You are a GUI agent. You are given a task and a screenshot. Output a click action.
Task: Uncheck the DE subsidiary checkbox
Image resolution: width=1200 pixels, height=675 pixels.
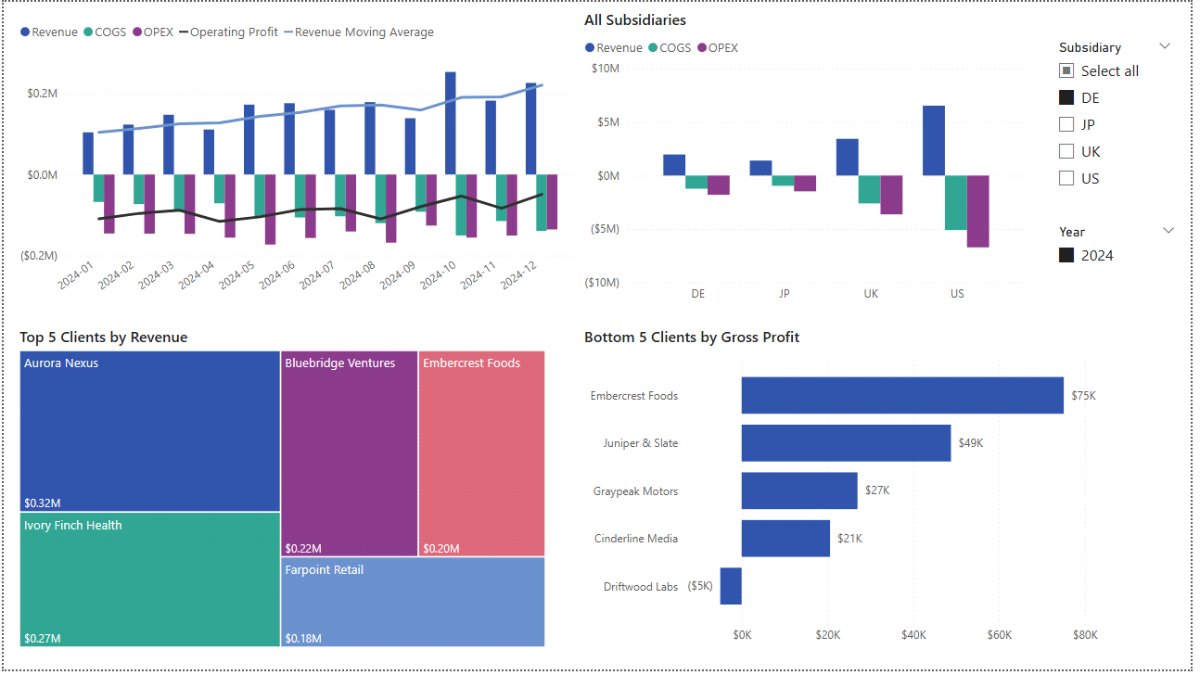tap(1067, 98)
